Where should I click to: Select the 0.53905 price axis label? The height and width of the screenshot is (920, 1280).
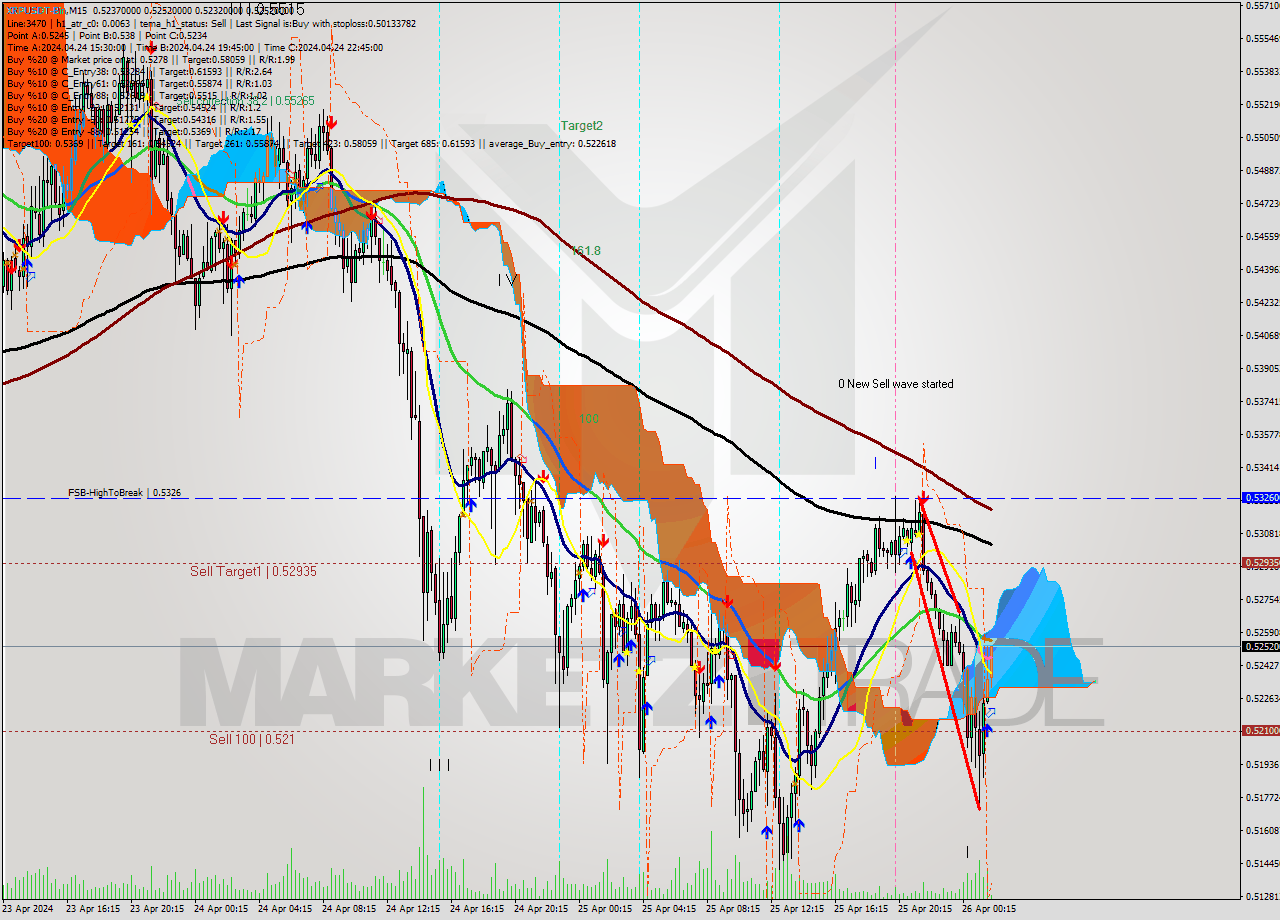(1262, 368)
